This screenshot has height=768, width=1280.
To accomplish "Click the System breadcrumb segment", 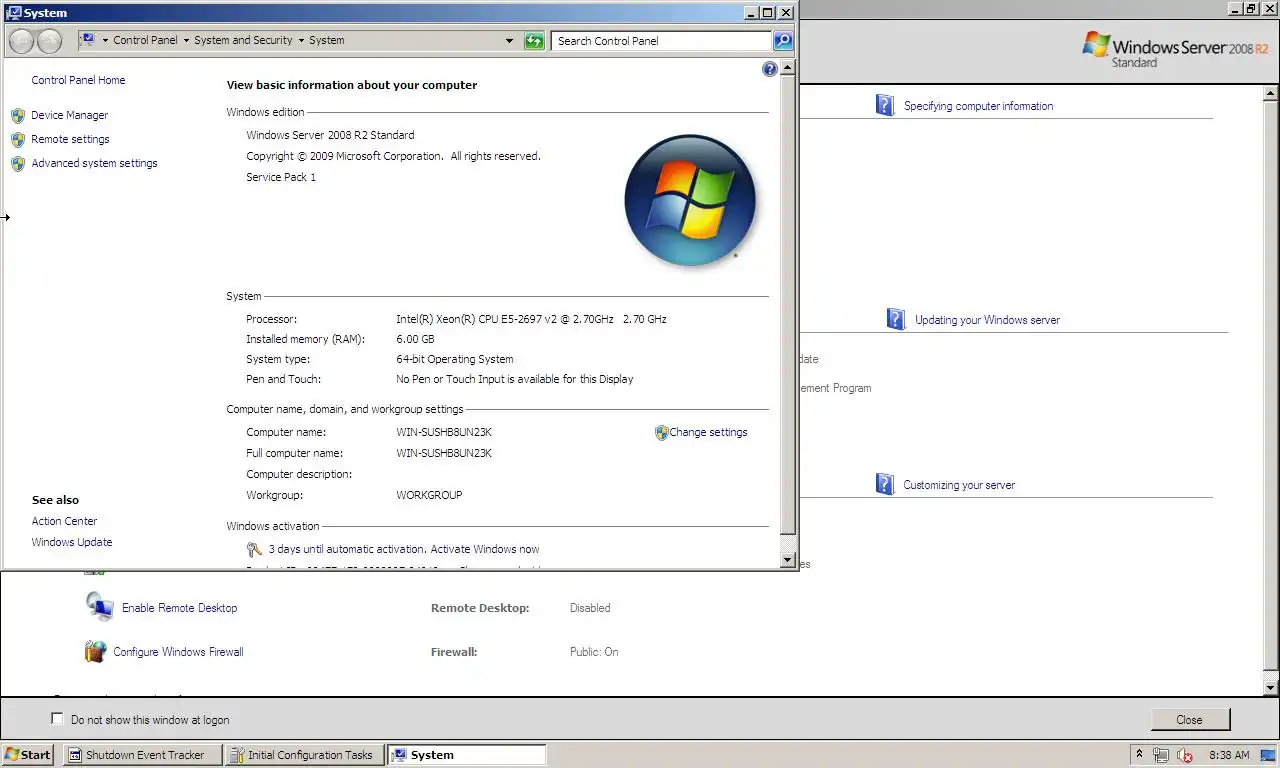I will tap(326, 41).
